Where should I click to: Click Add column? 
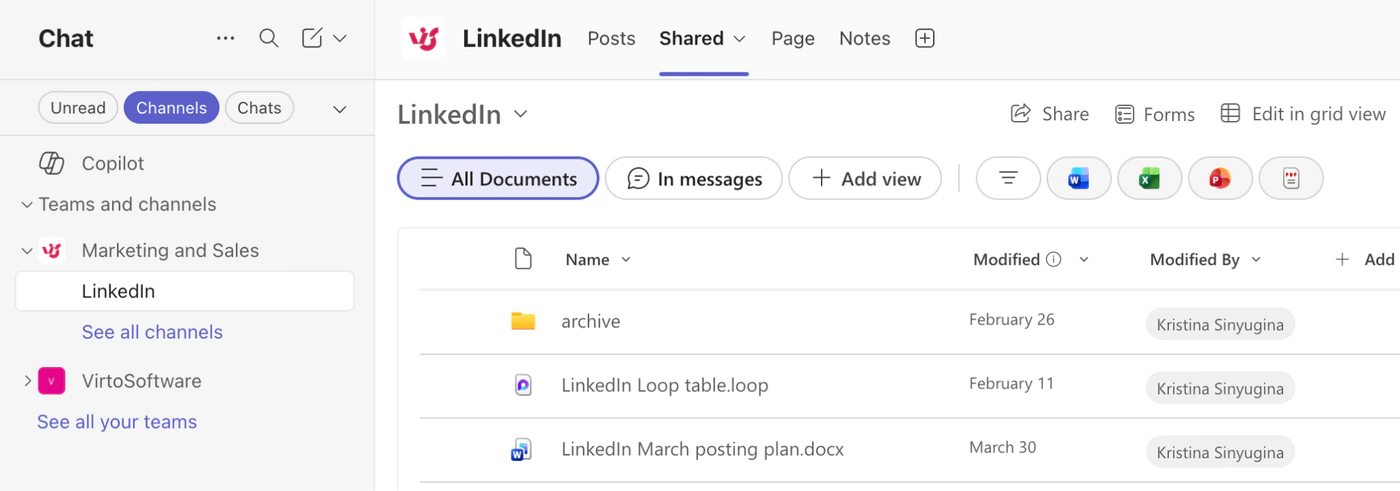click(1365, 259)
